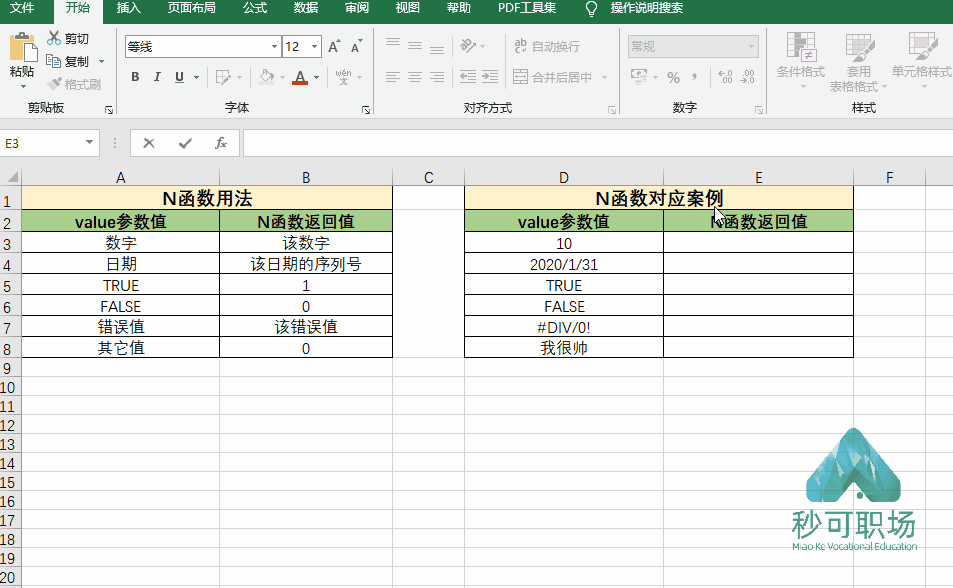Select cell containing 2020/1/31

pos(564,264)
